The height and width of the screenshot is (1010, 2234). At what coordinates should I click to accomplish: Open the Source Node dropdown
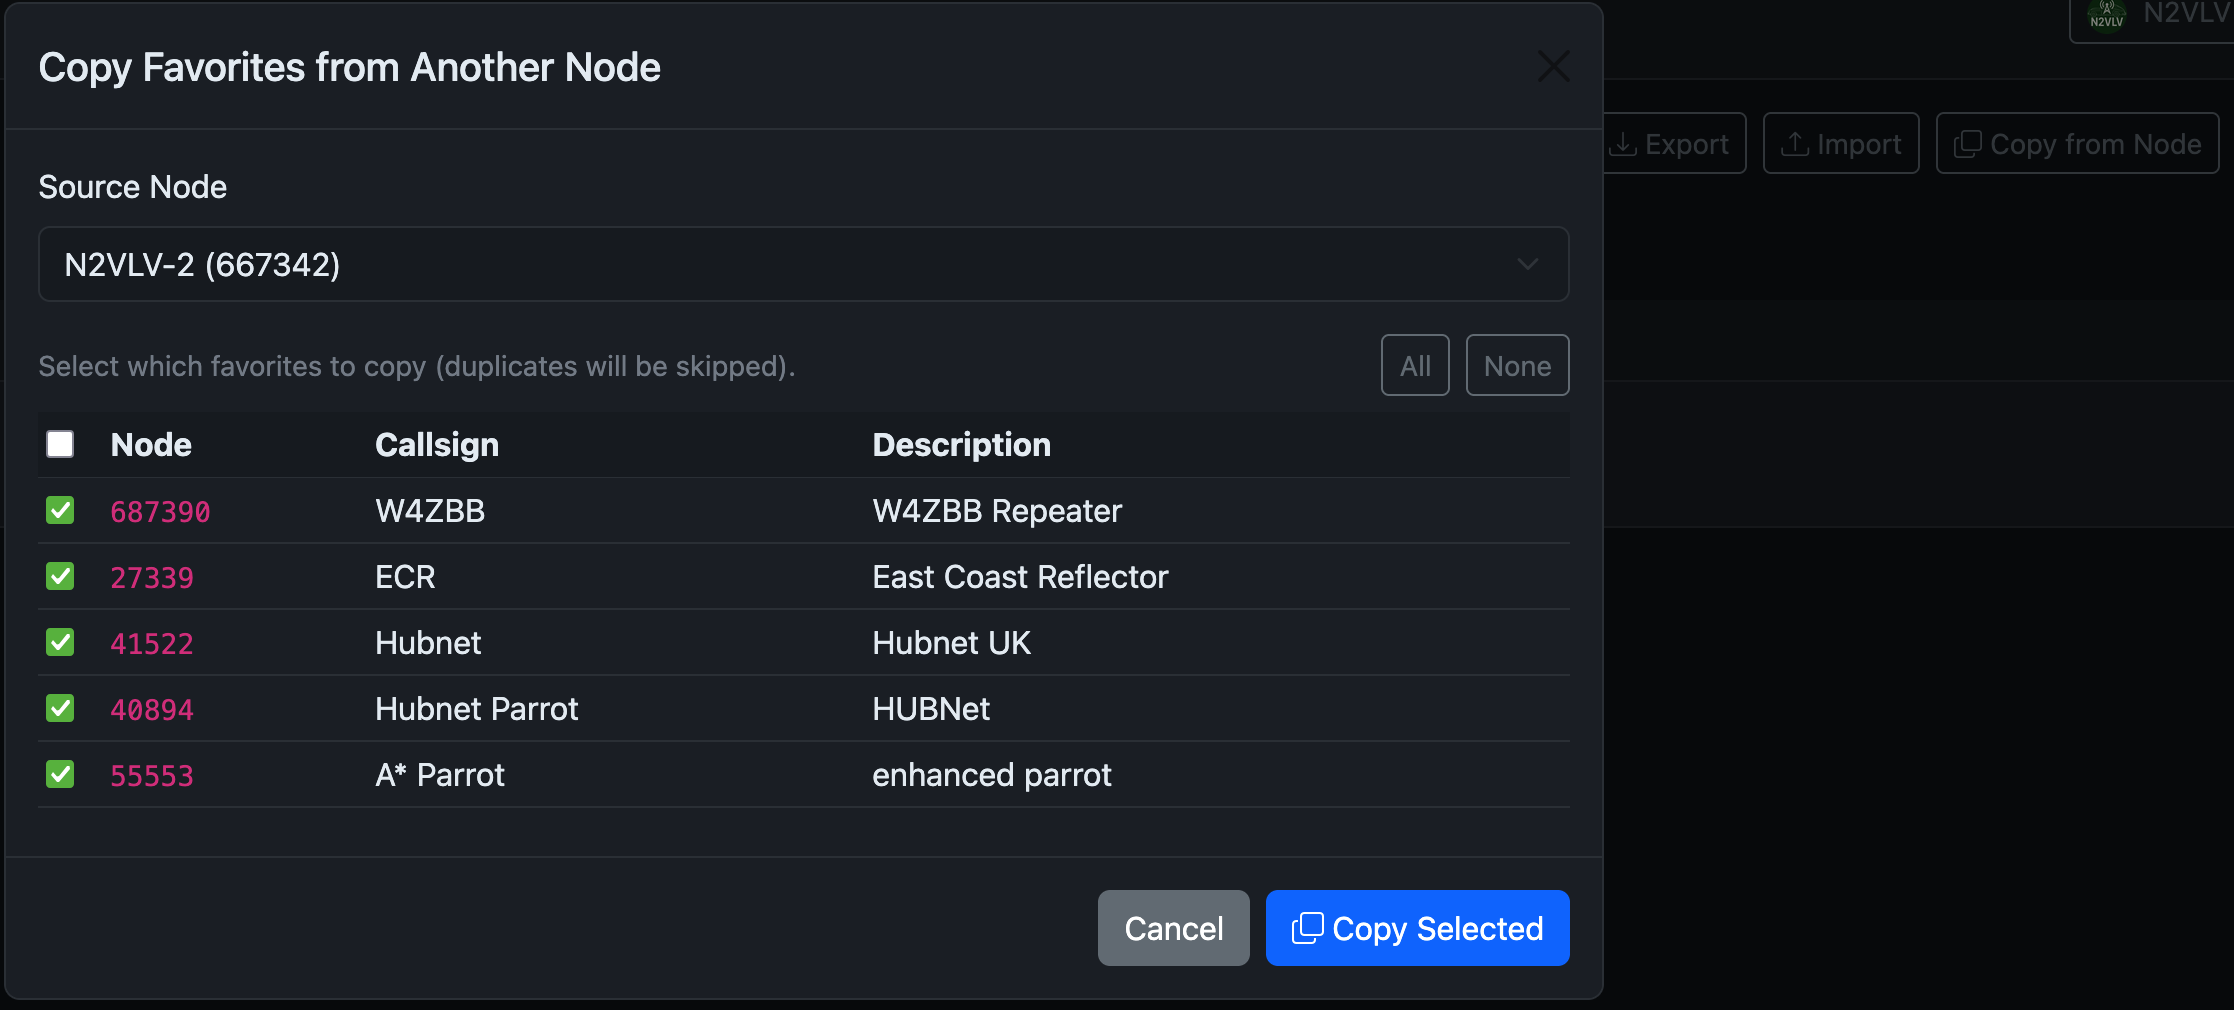tap(803, 264)
